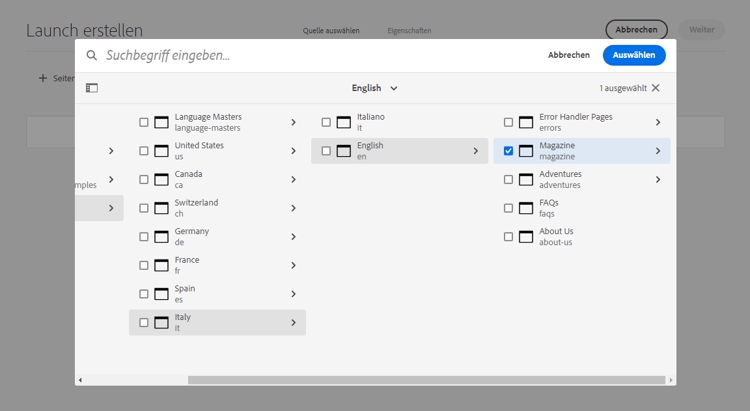750x411 pixels.
Task: Clear selection with the X icon
Action: coord(656,88)
